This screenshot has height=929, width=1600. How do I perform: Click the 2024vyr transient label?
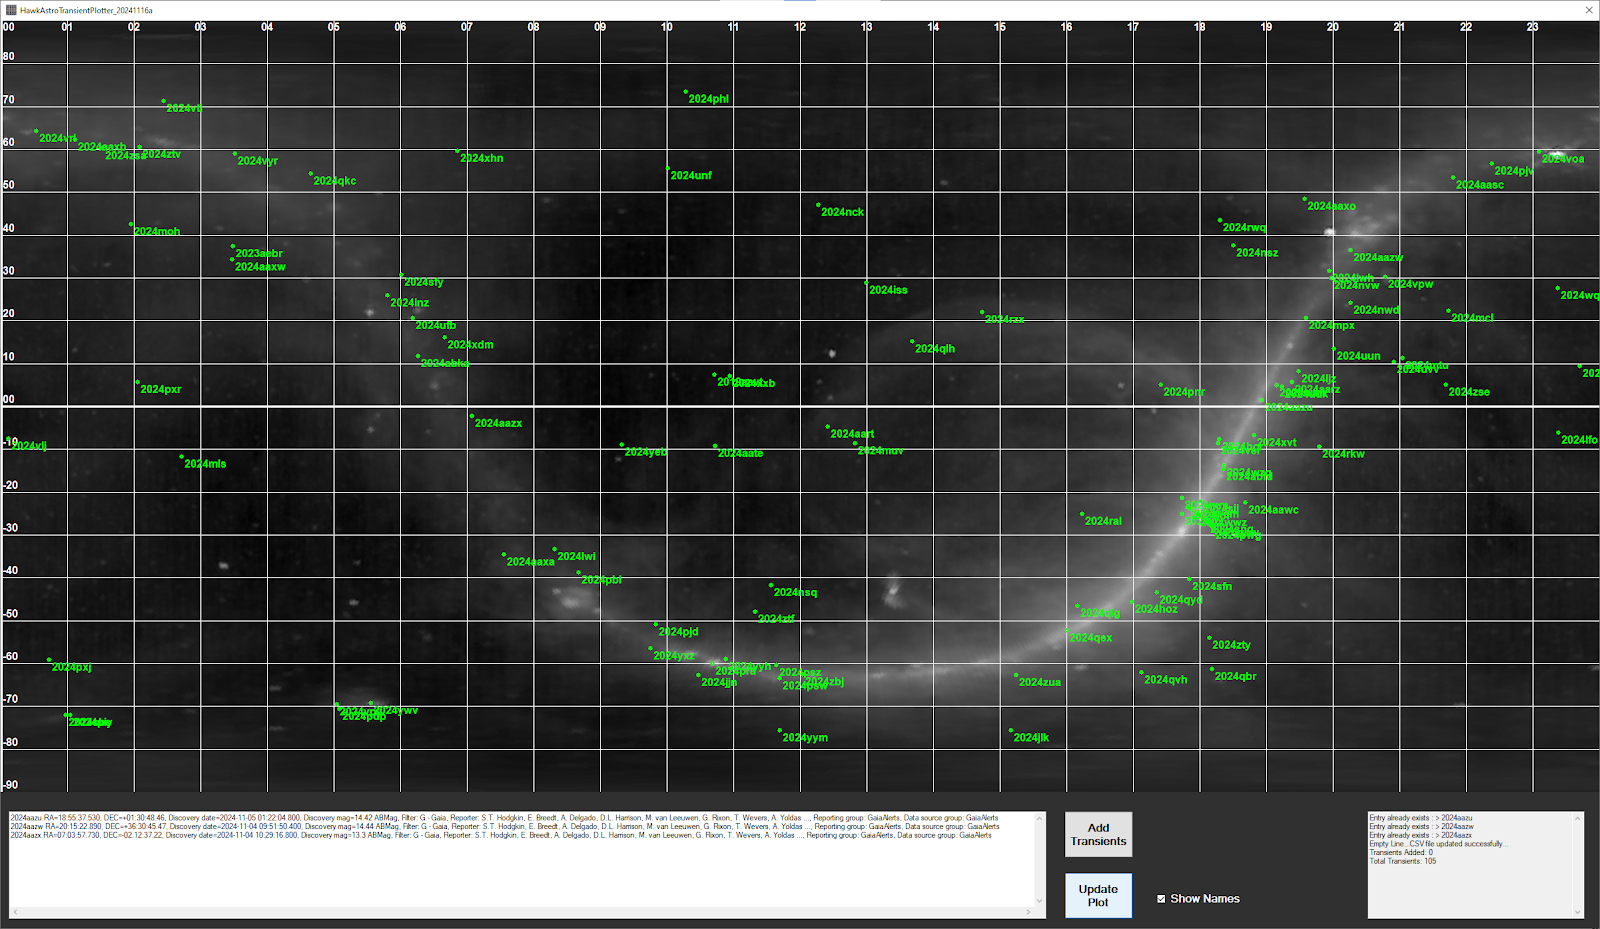coord(258,161)
